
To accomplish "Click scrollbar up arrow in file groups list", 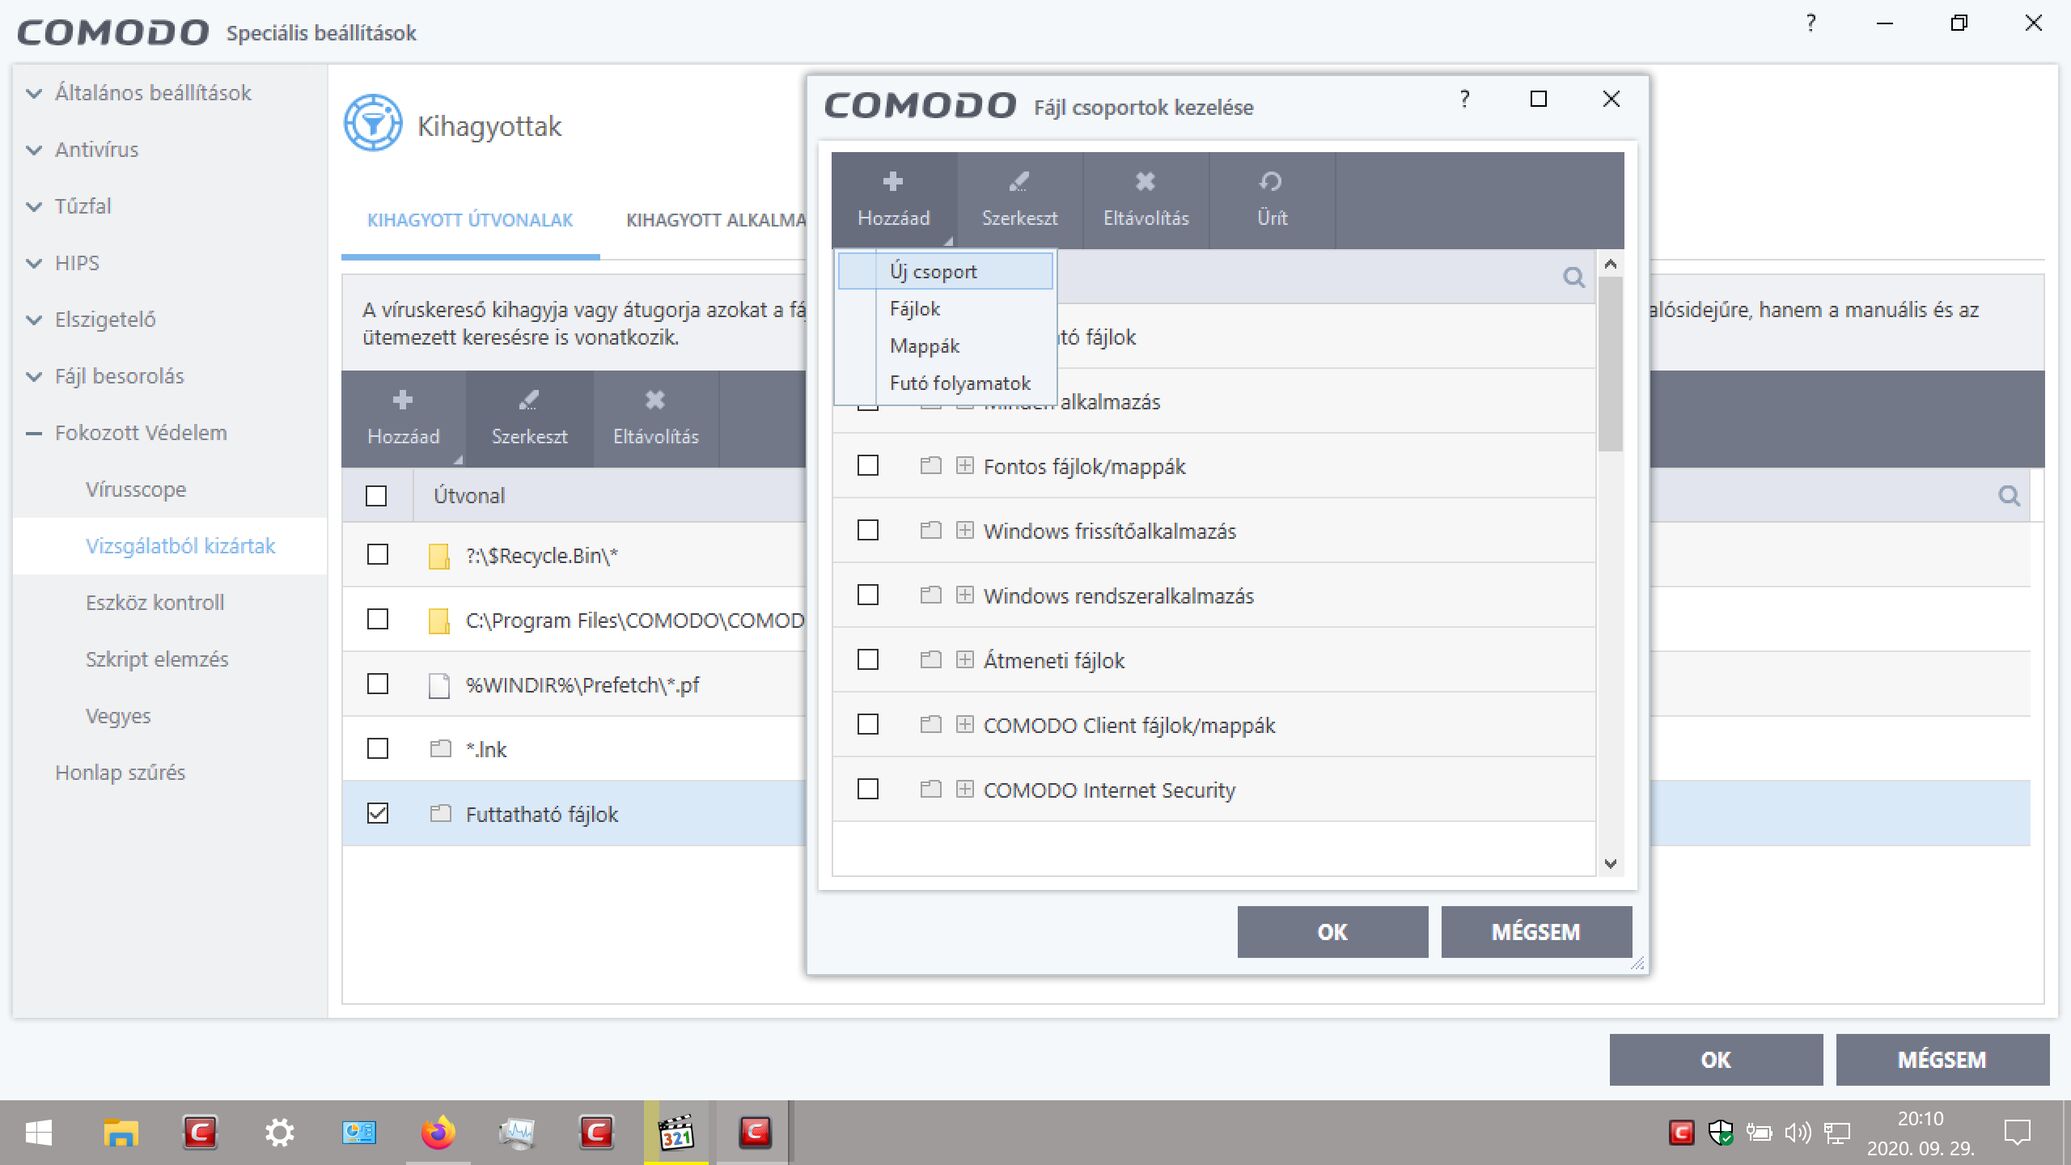I will click(1610, 264).
